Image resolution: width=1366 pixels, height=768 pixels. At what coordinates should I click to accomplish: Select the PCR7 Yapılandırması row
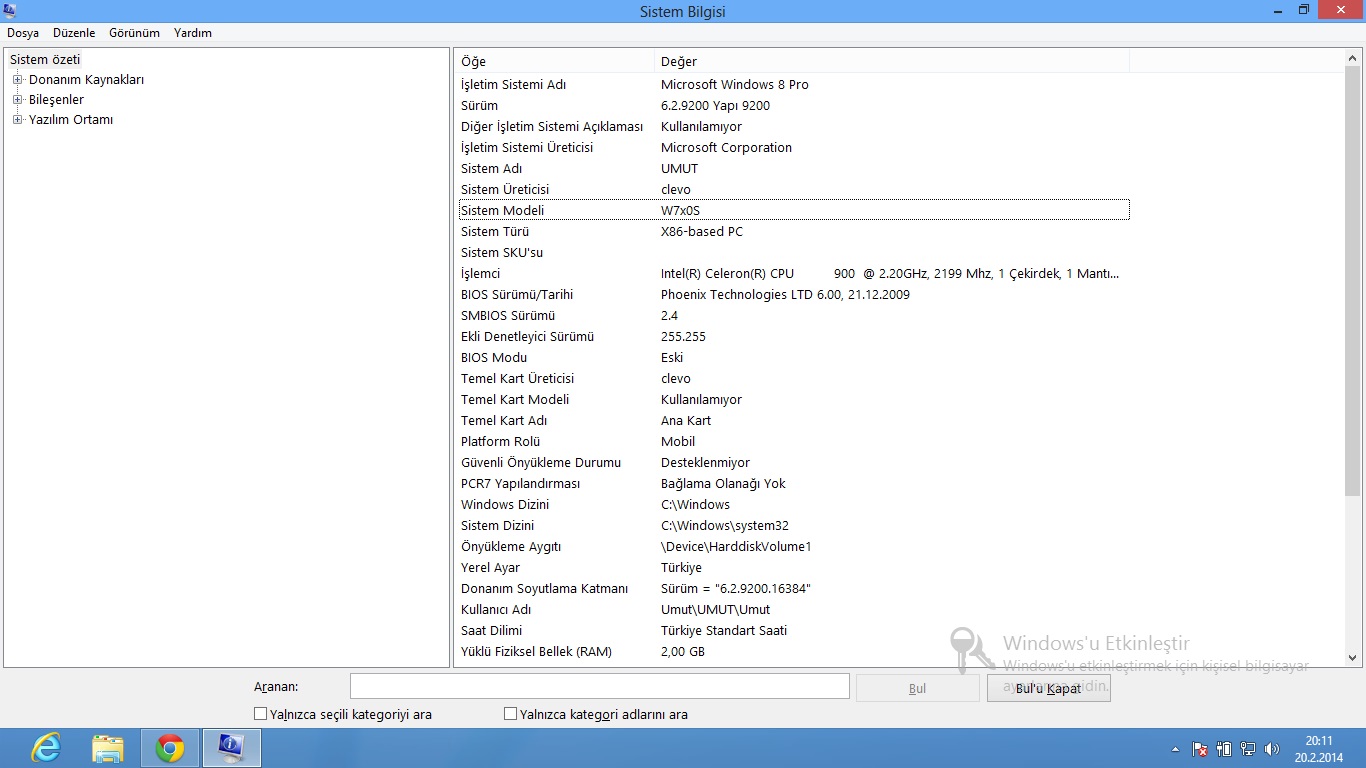coord(794,484)
